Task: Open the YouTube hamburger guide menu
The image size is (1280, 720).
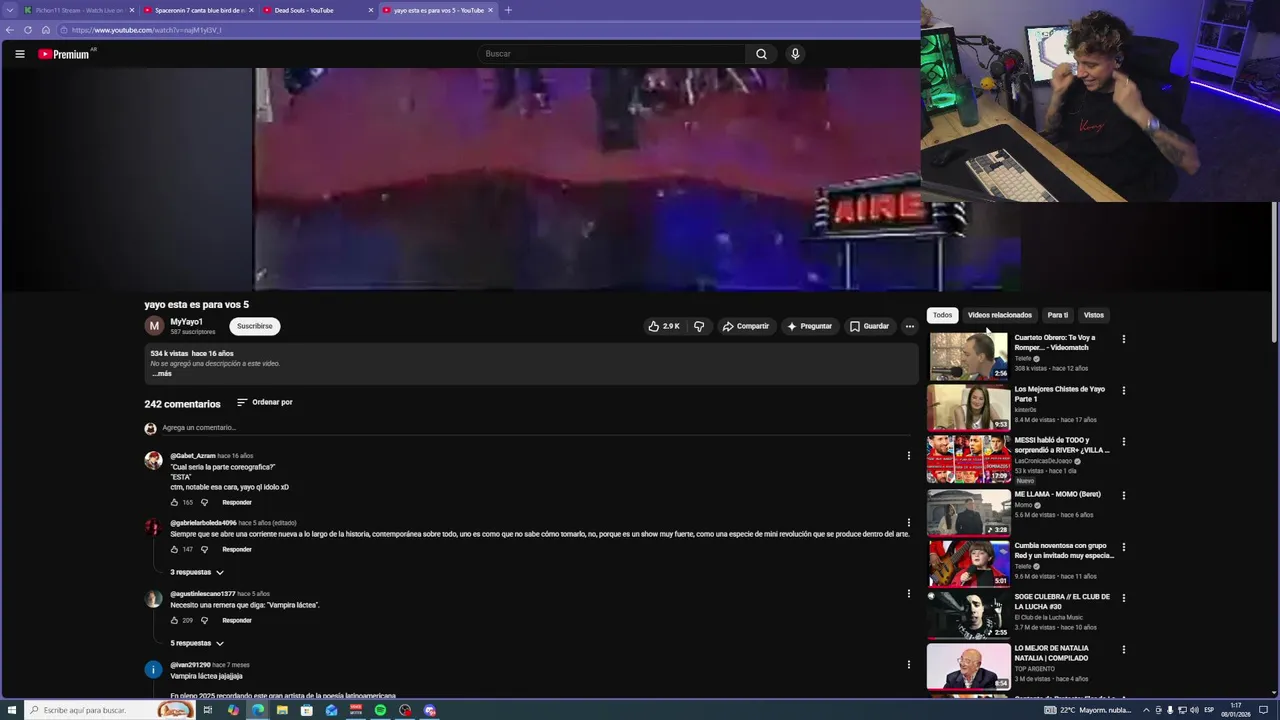Action: (x=20, y=54)
